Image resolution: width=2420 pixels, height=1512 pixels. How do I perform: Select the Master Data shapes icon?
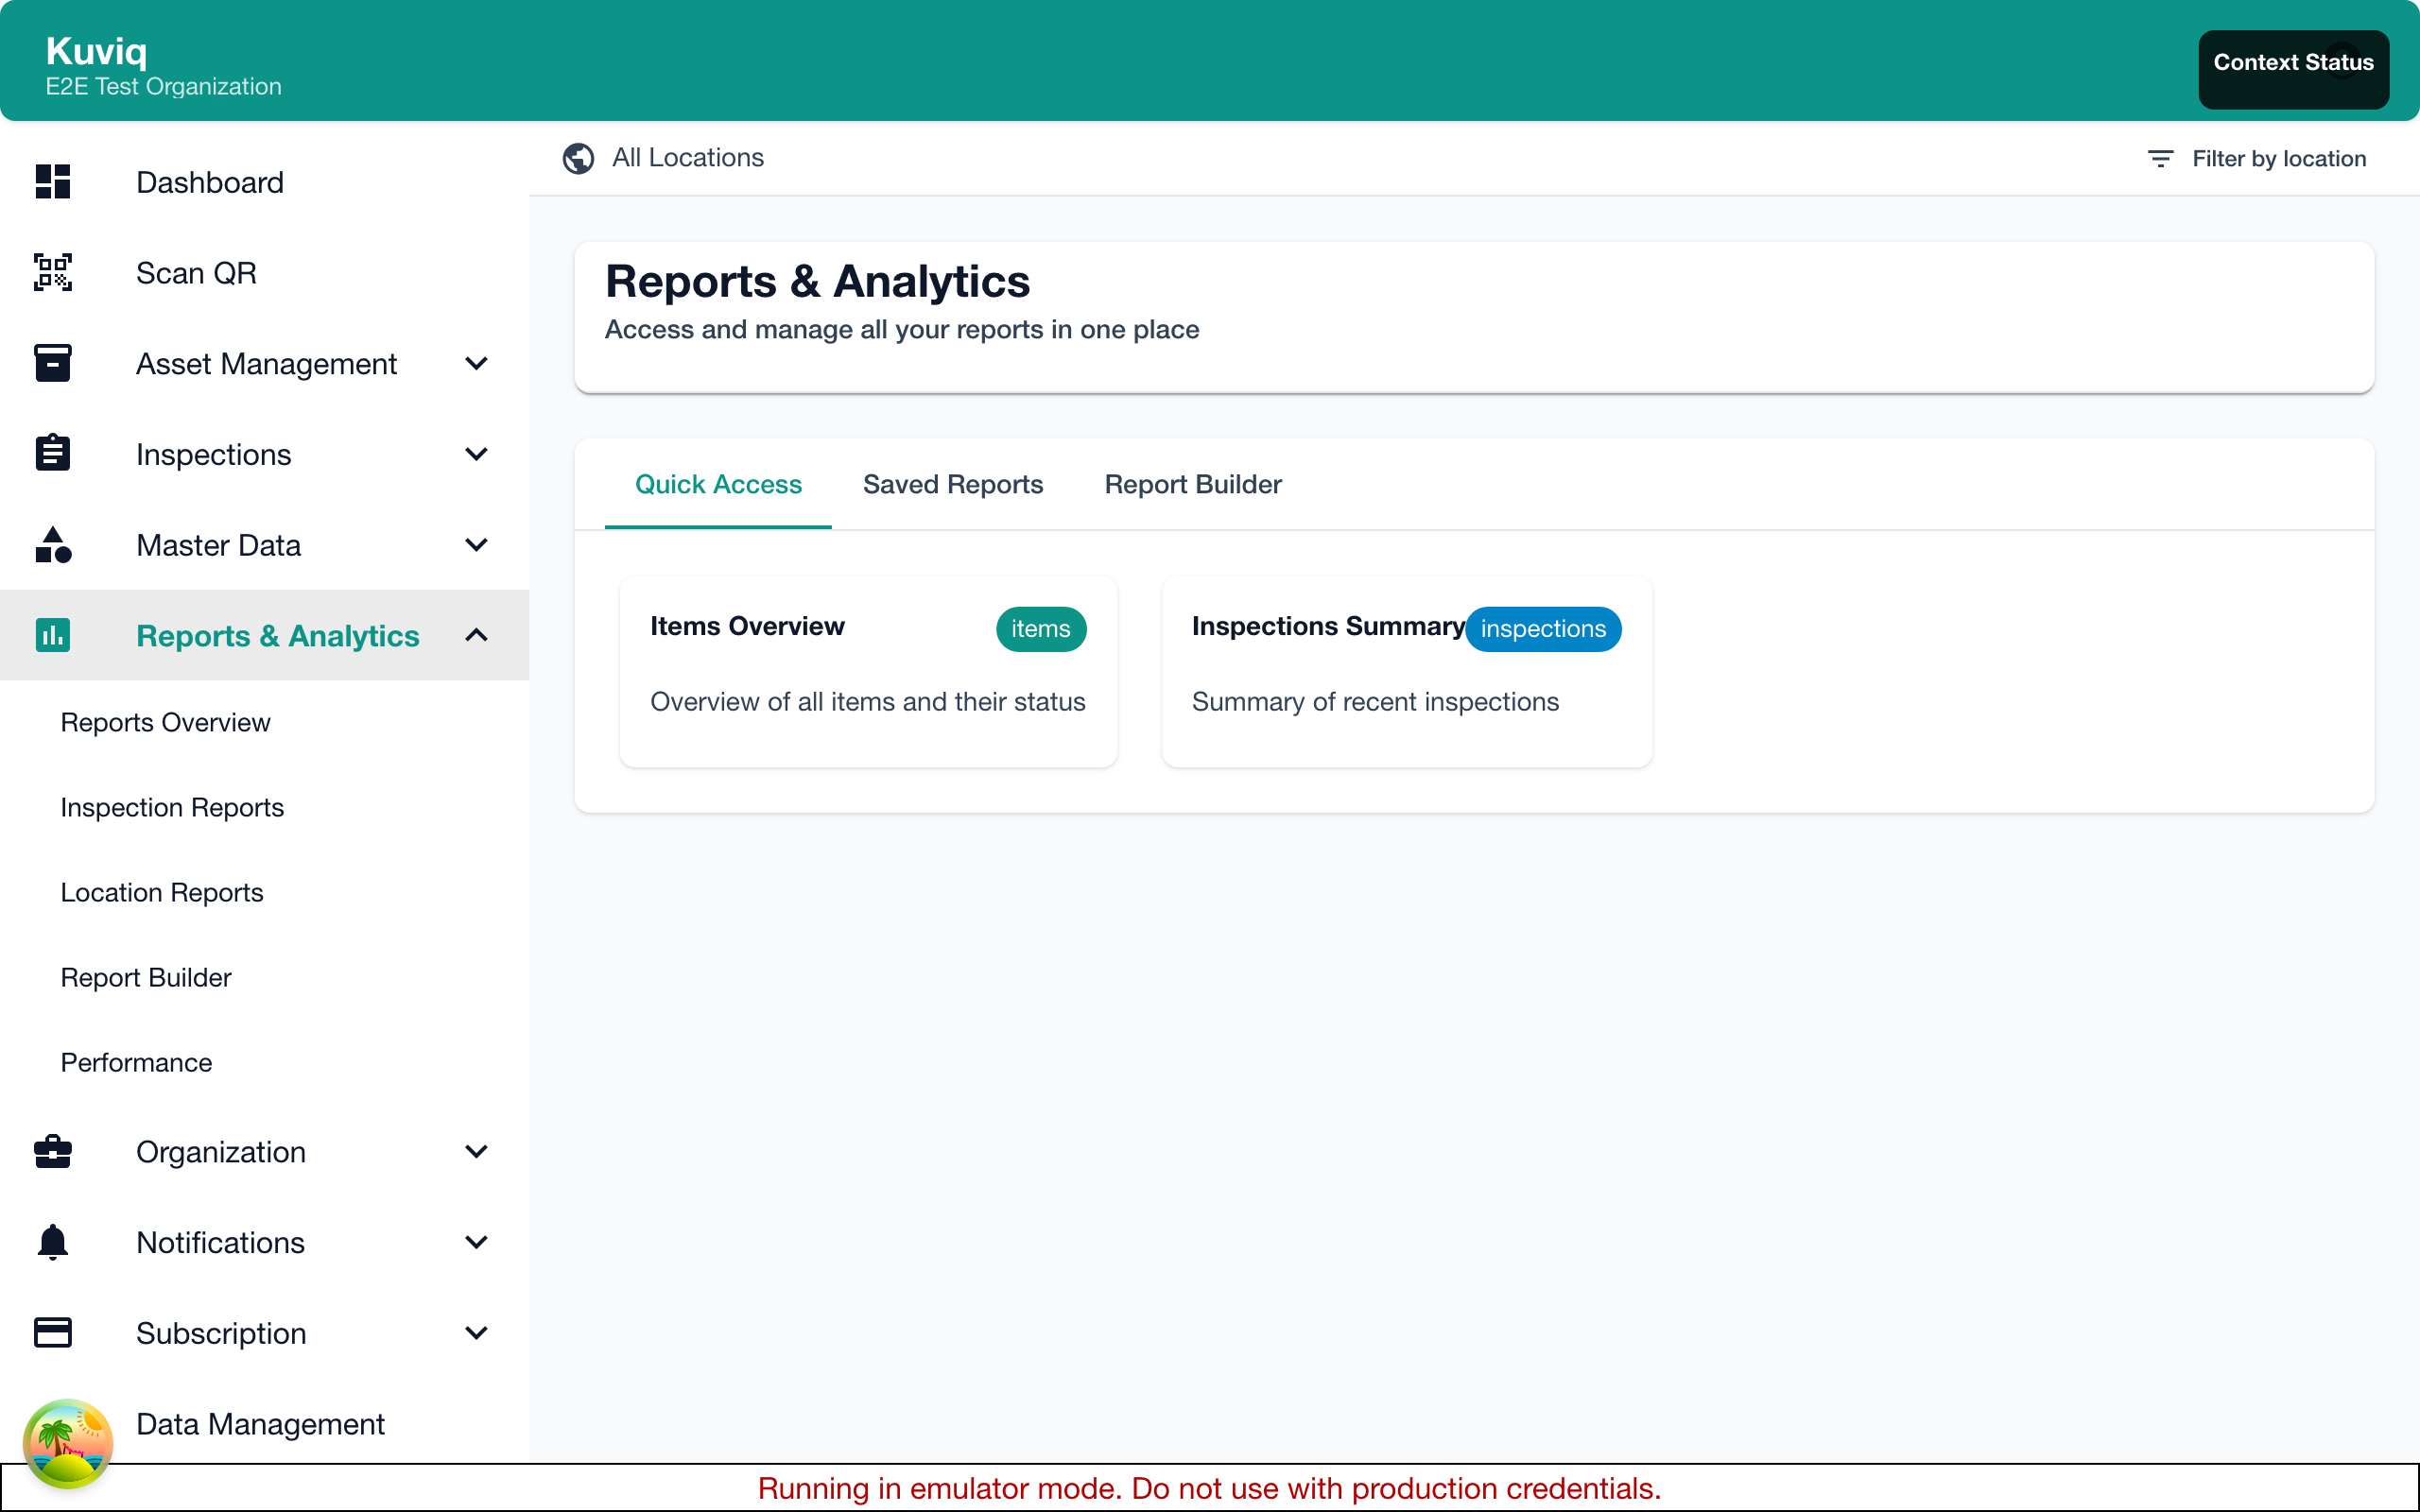(52, 545)
